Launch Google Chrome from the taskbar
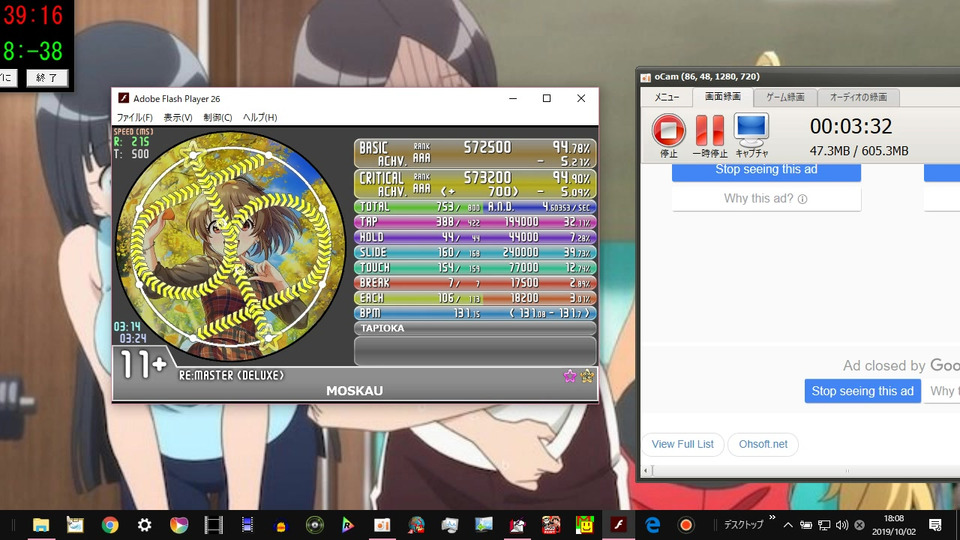Image resolution: width=960 pixels, height=540 pixels. tap(110, 525)
